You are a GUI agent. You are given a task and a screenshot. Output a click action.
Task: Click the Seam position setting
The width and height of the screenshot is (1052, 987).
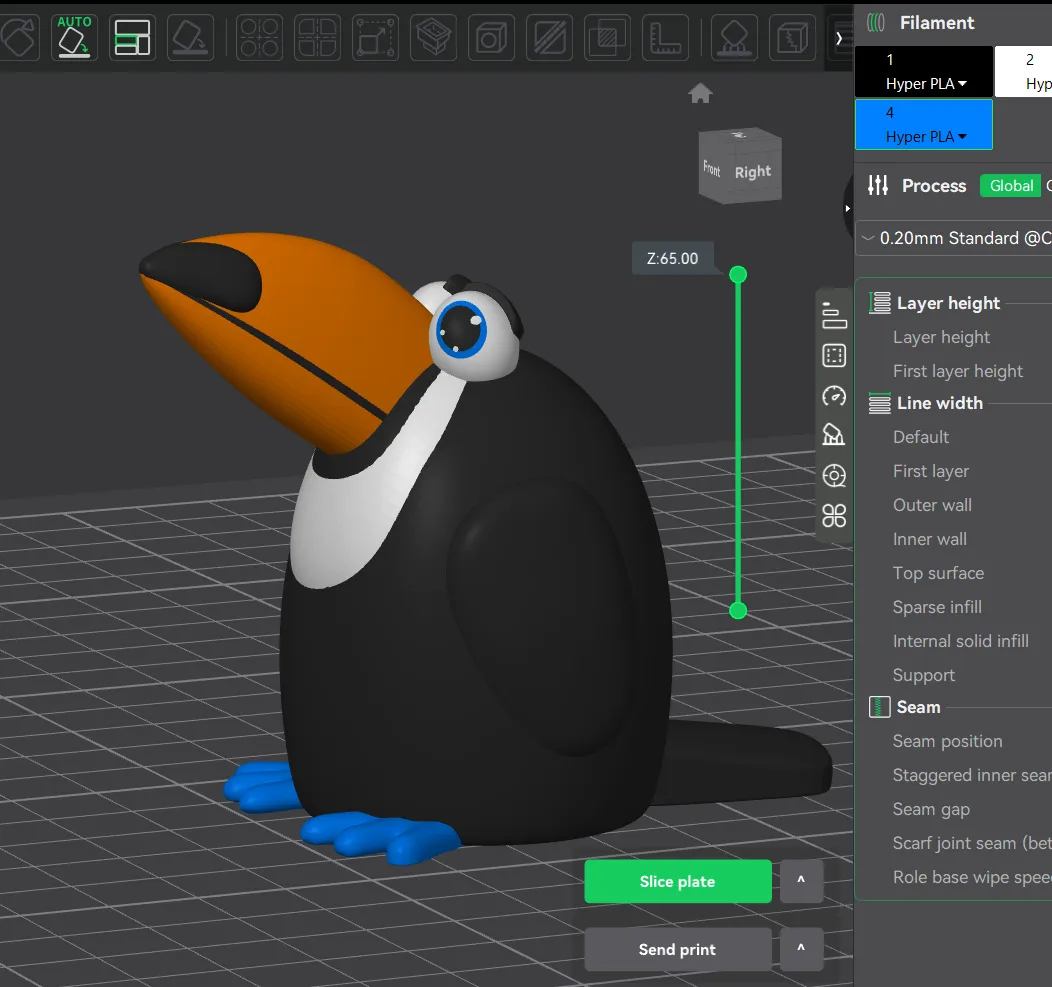click(947, 741)
